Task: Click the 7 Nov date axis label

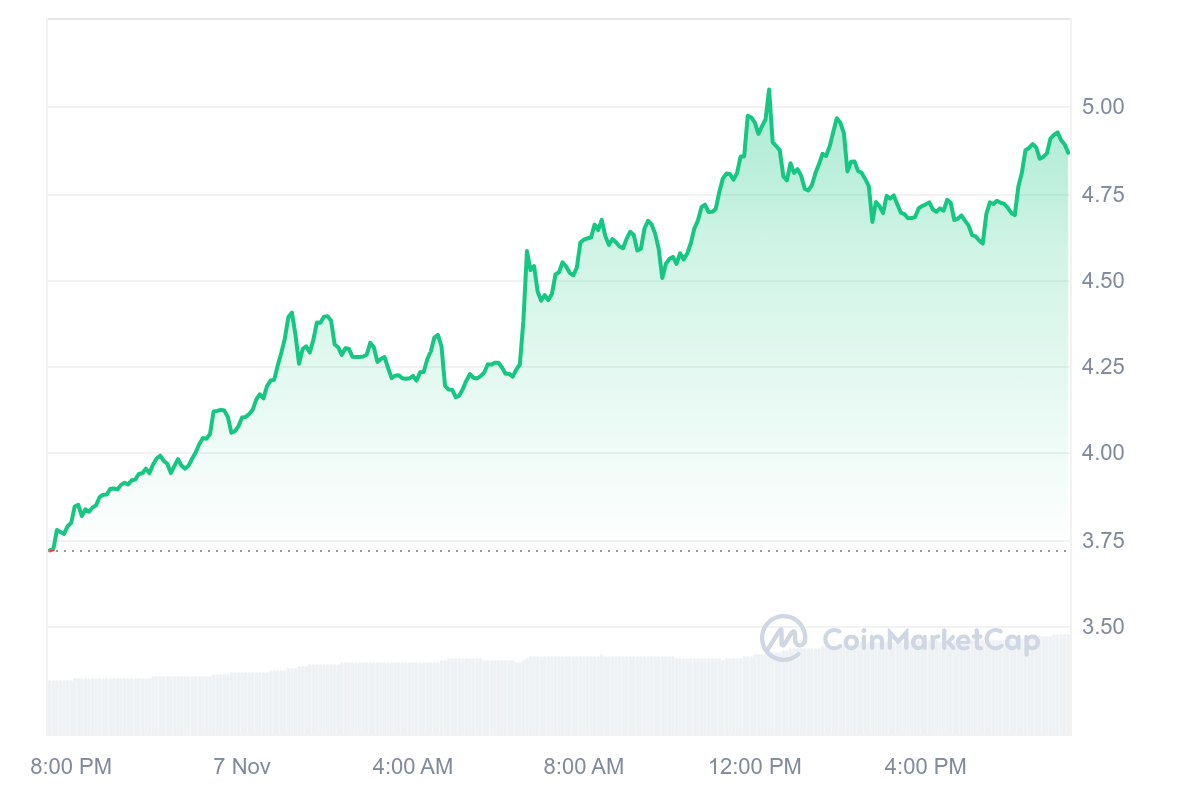Action: (242, 767)
